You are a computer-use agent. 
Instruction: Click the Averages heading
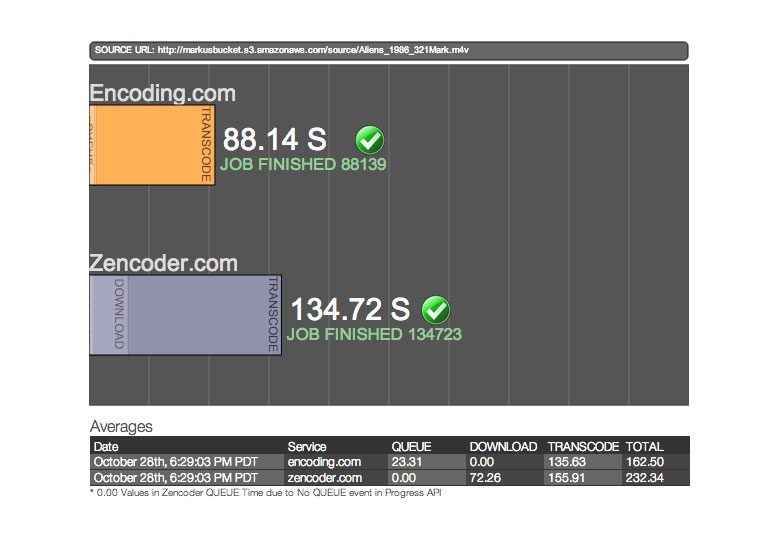click(121, 427)
